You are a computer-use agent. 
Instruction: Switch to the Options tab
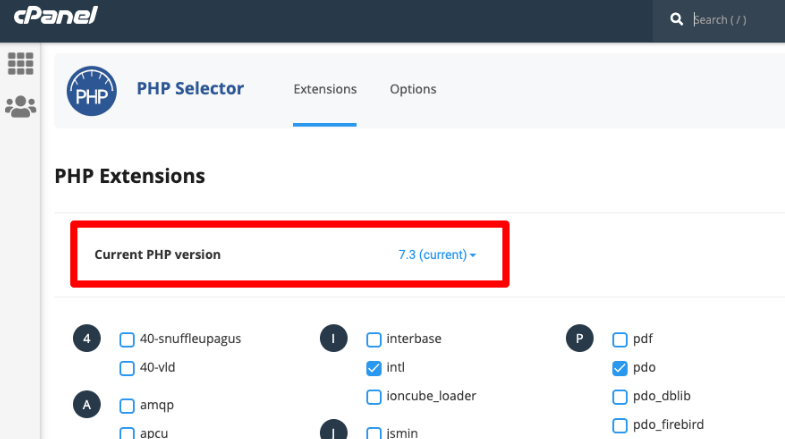coord(413,89)
